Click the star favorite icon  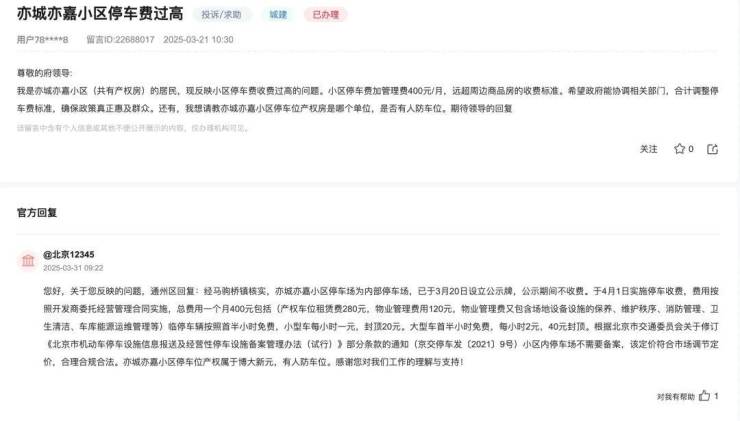coord(679,149)
